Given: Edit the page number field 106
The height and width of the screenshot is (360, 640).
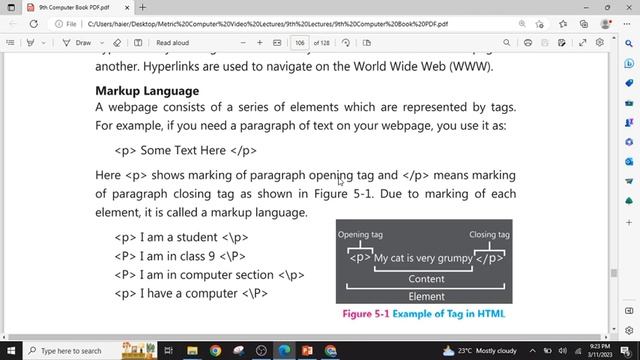Looking at the screenshot, I should click(x=300, y=42).
